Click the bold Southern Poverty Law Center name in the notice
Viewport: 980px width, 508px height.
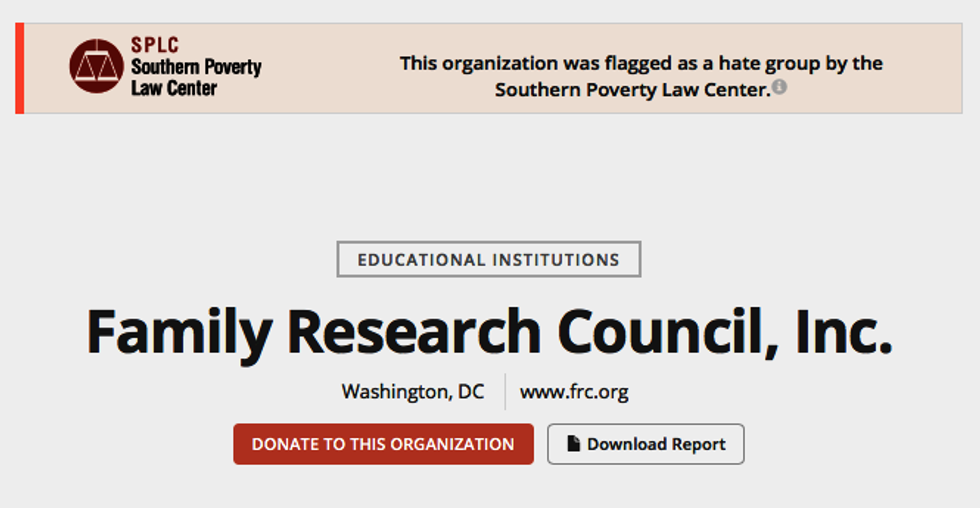click(632, 90)
